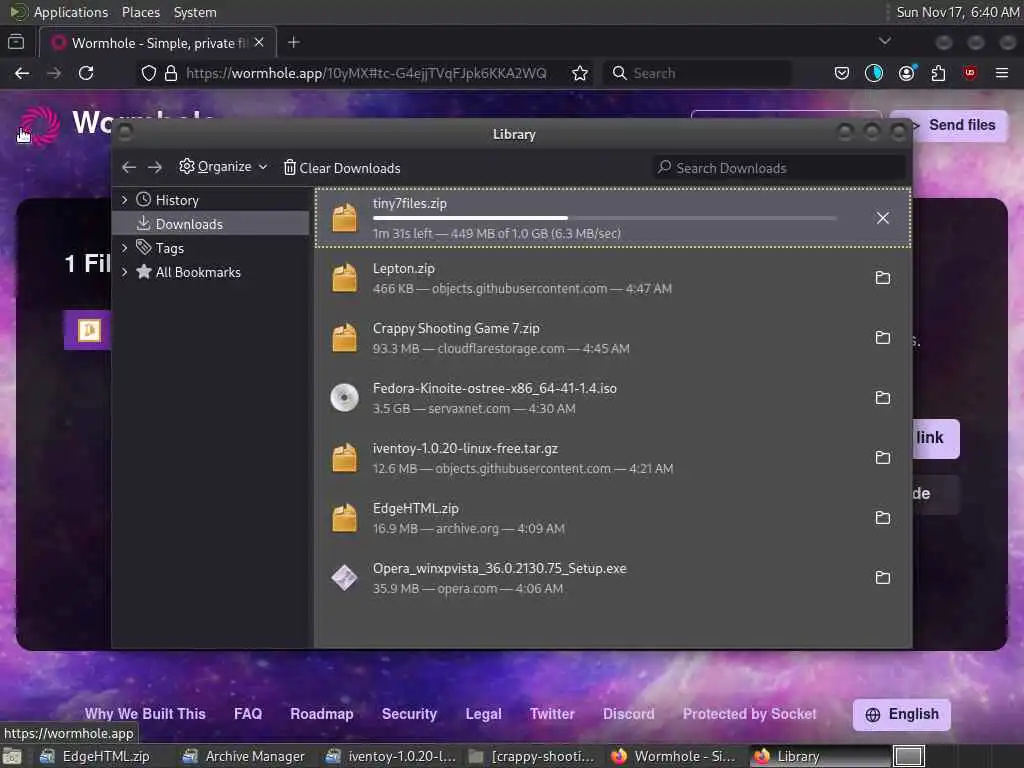1024x768 pixels.
Task: Open the English language selector
Action: tap(901, 714)
